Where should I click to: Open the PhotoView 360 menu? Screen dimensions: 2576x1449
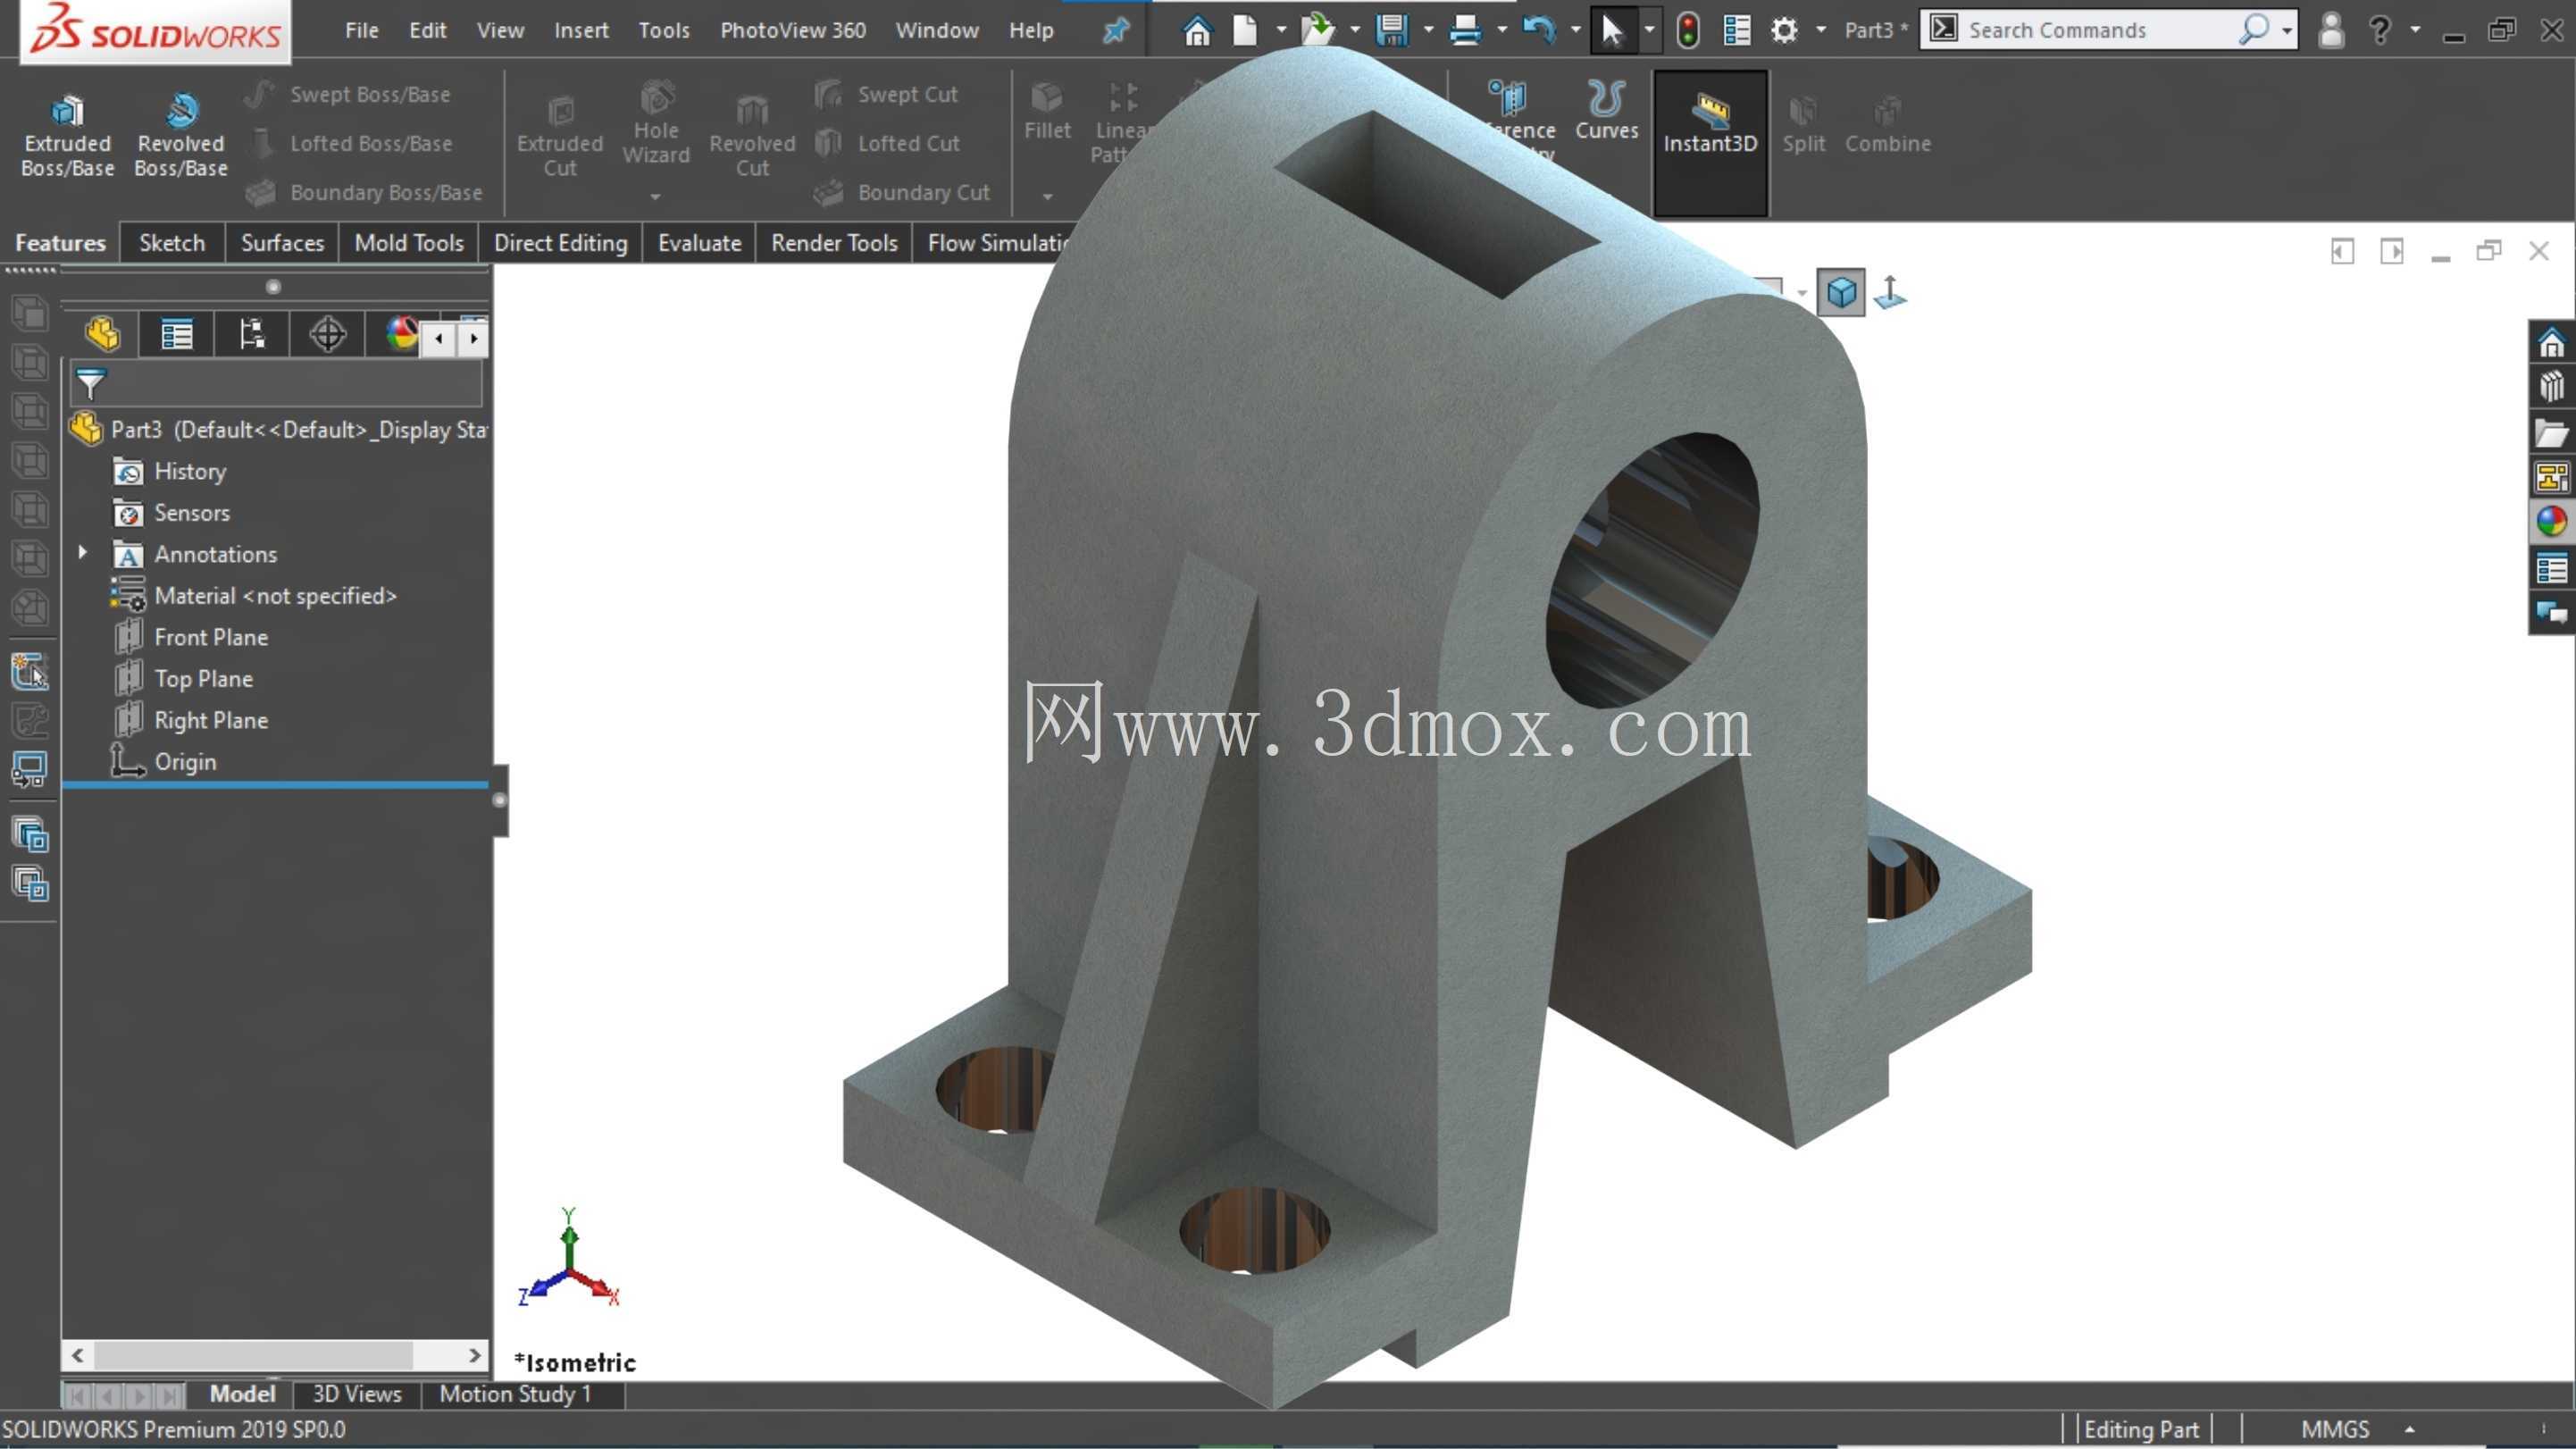click(793, 30)
